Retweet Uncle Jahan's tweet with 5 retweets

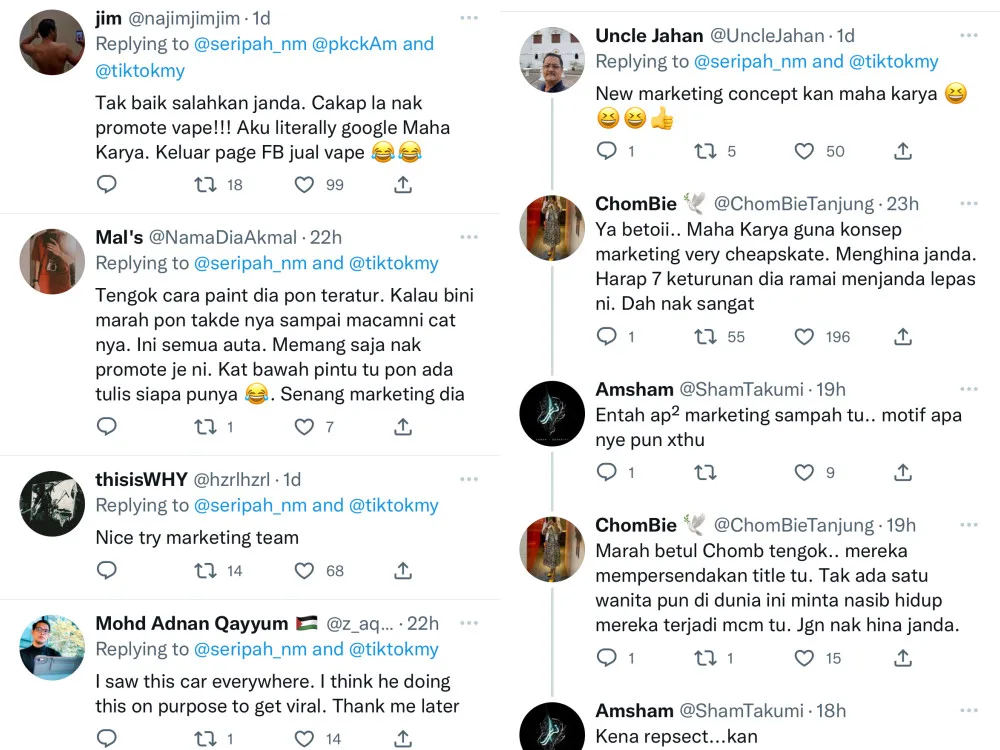705,151
